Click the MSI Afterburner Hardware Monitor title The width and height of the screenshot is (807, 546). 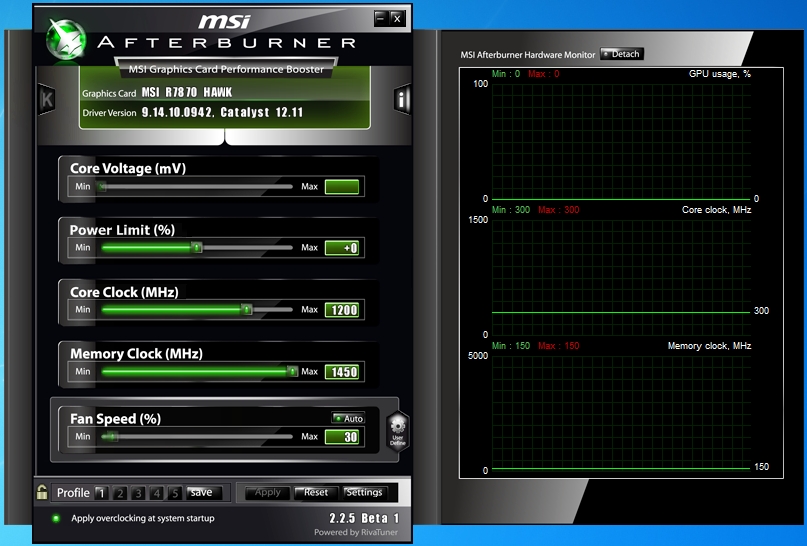click(x=528, y=55)
